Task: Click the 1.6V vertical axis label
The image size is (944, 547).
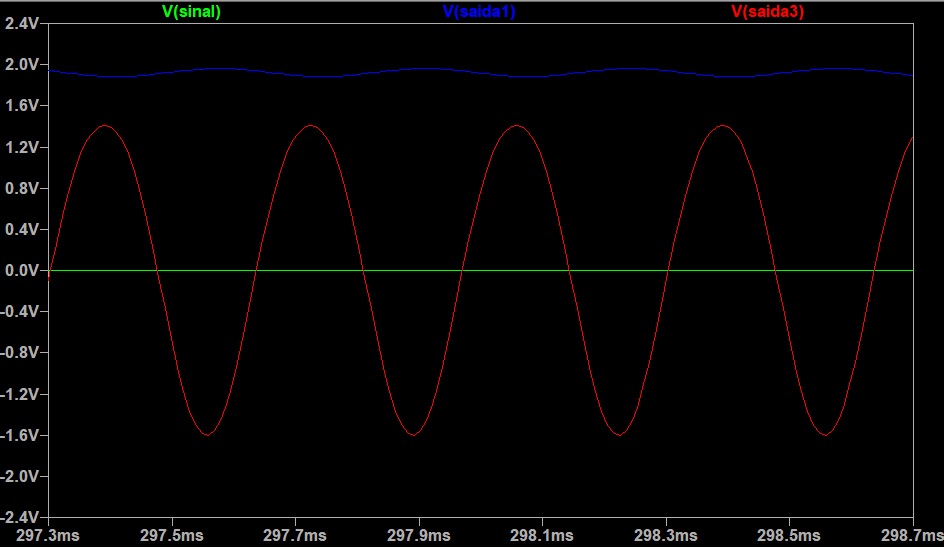Action: (22, 106)
